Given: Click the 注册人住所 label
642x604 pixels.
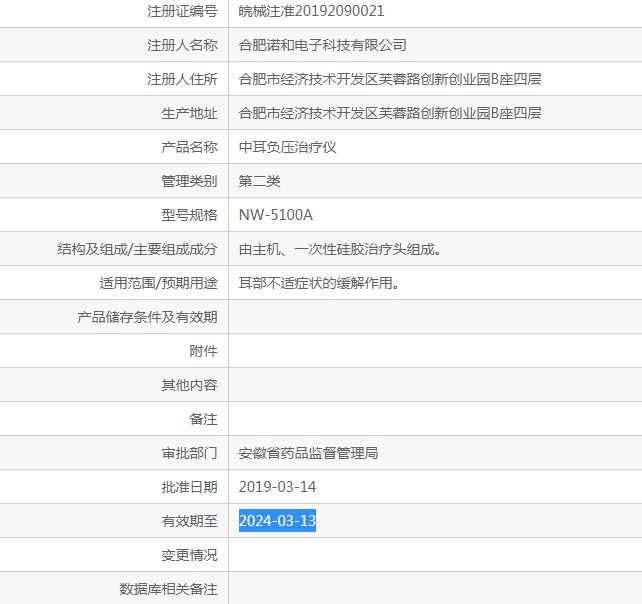Looking at the screenshot, I should pyautogui.click(x=182, y=79).
